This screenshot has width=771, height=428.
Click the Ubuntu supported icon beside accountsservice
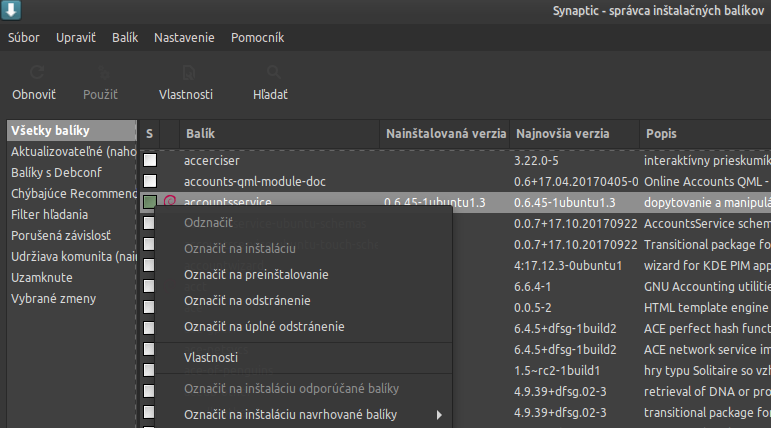(x=169, y=202)
